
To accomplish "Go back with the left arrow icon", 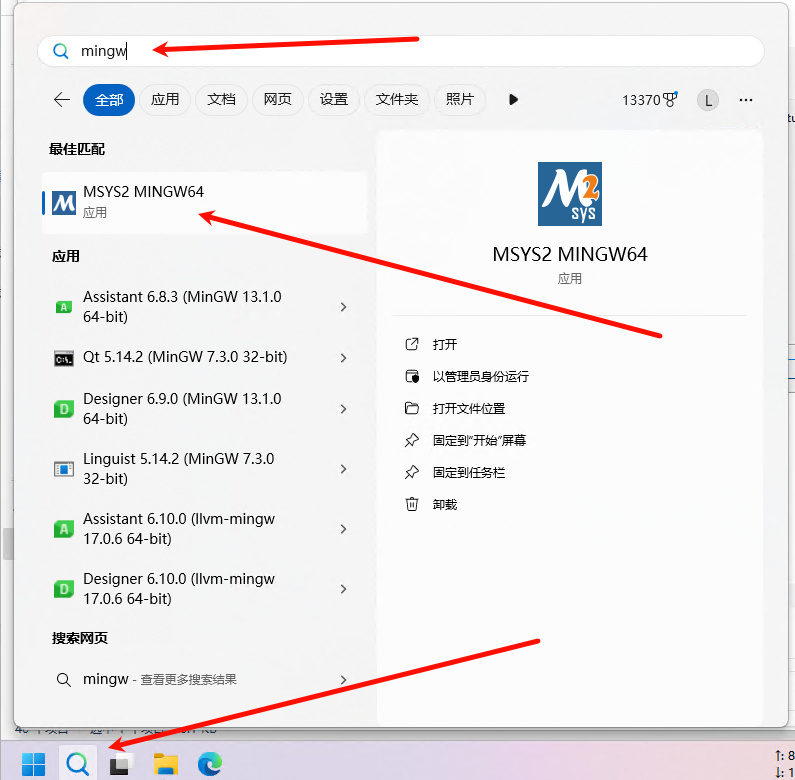I will pyautogui.click(x=62, y=99).
